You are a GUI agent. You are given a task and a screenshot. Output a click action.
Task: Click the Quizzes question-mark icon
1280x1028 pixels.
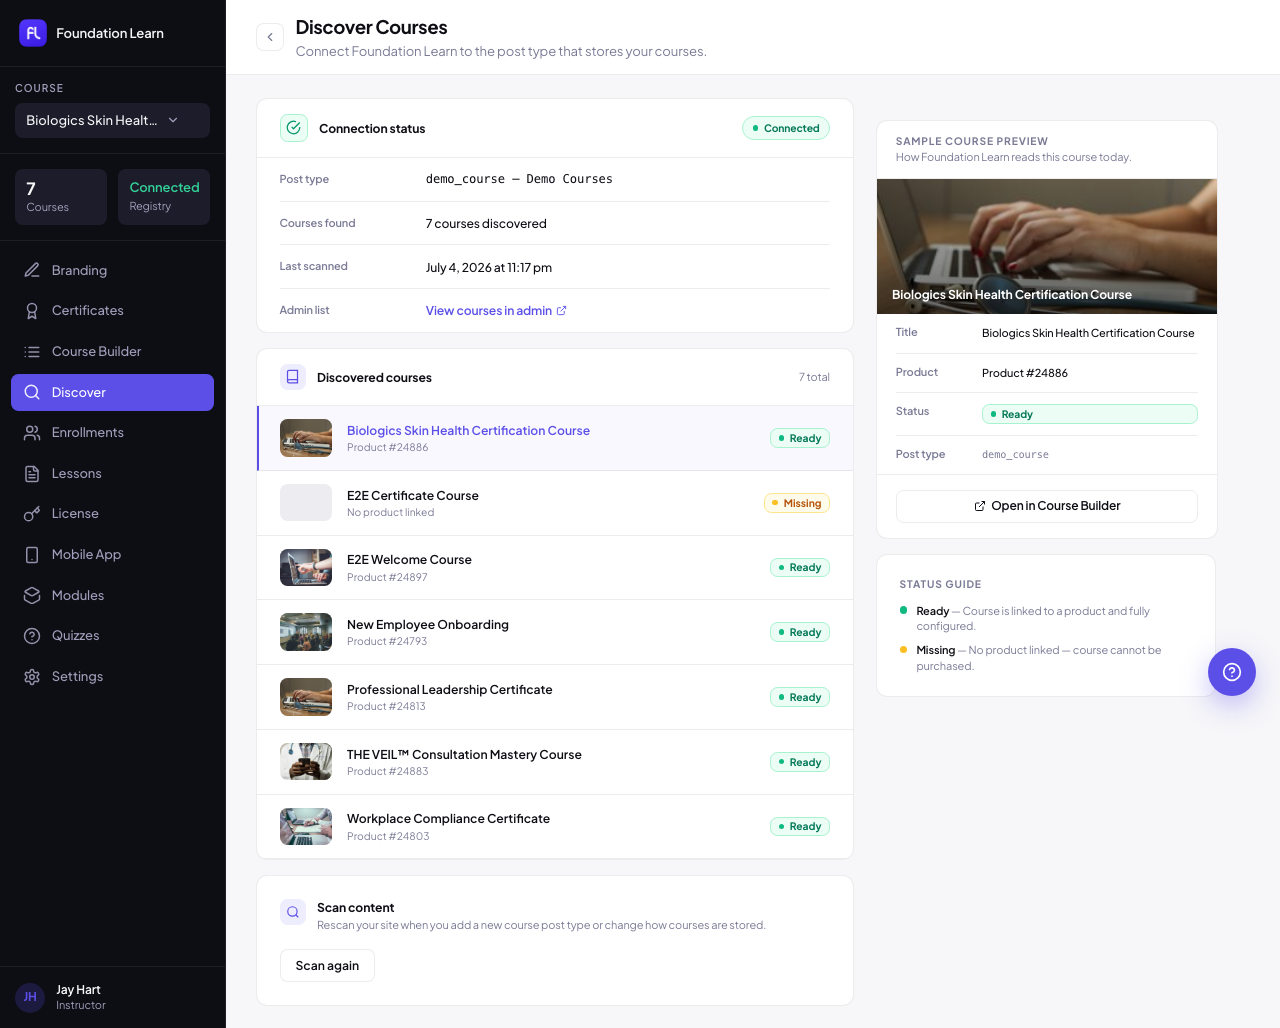pos(32,636)
